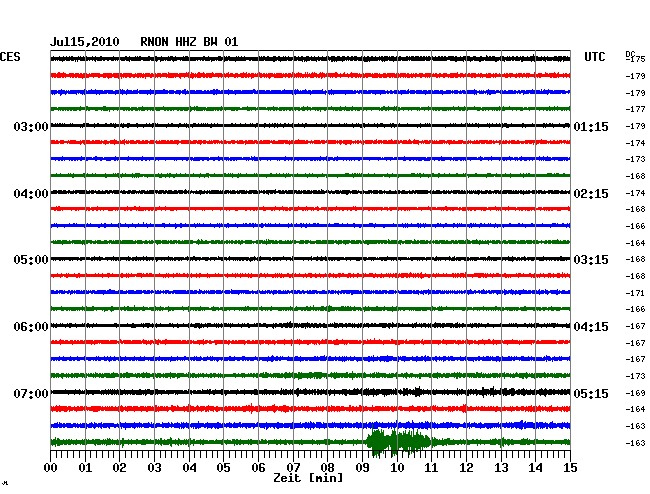Click the UTC column header
This screenshot has width=650, height=494.
coord(594,57)
